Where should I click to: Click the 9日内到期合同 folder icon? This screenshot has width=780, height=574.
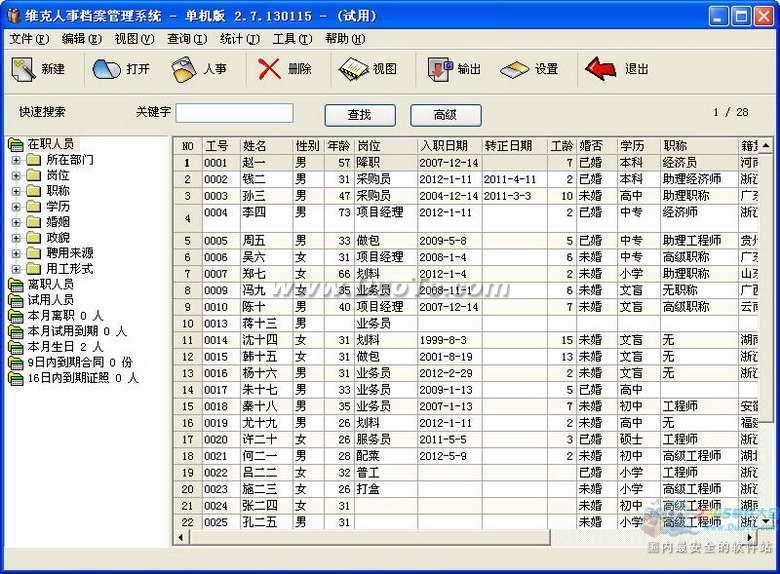16,363
